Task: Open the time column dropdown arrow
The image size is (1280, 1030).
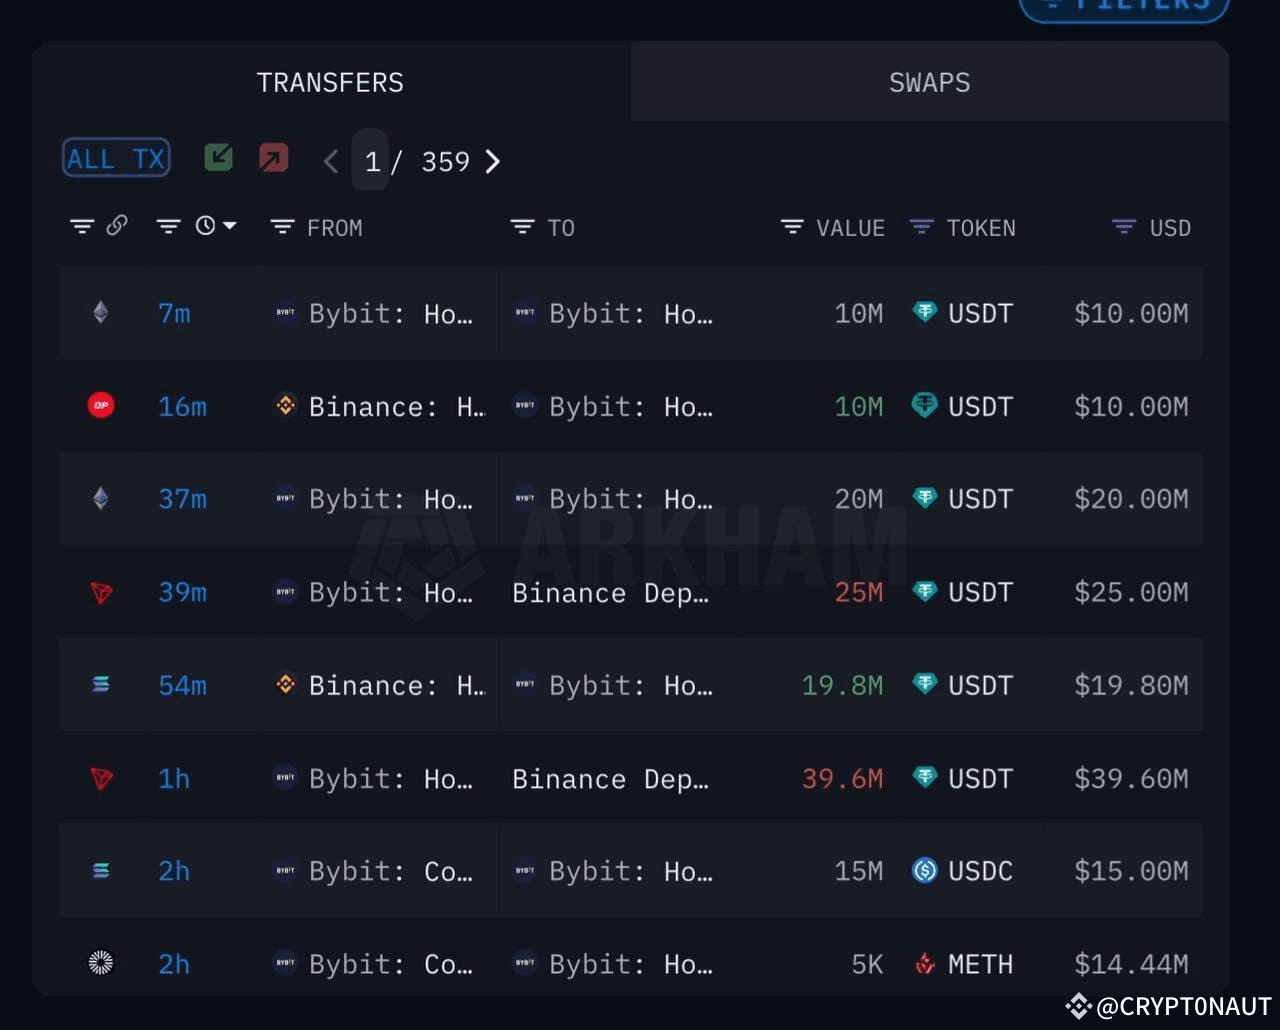Action: point(229,226)
